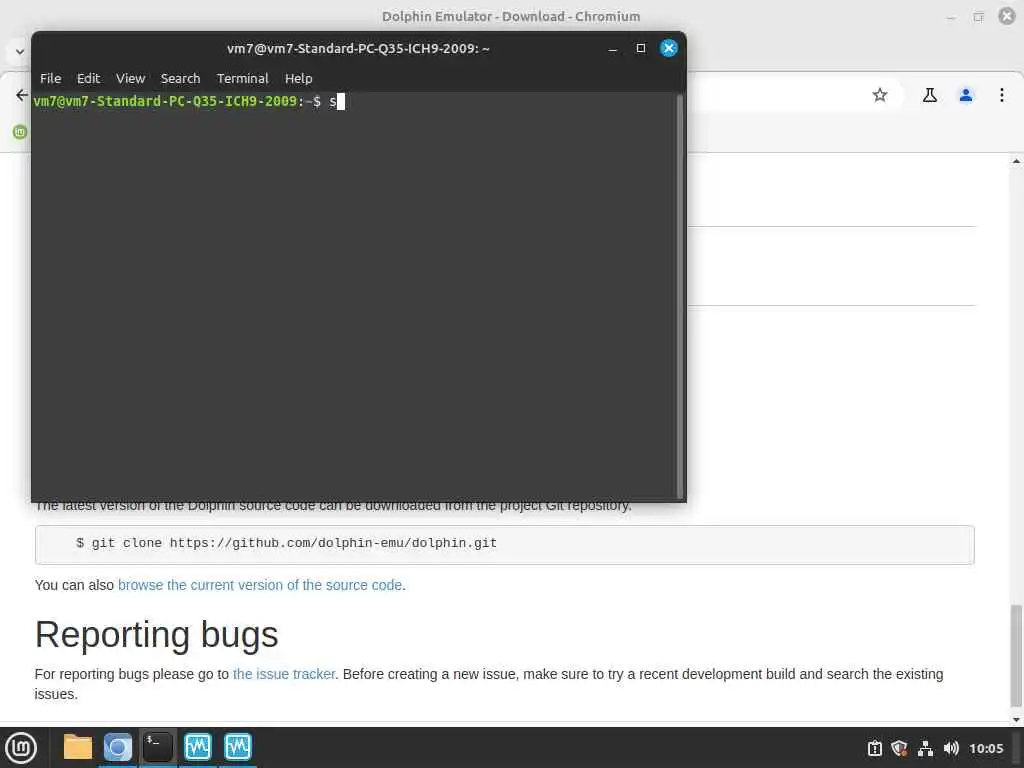This screenshot has width=1024, height=768.
Task: Open 'browse the current version of the source code' link
Action: 260,585
